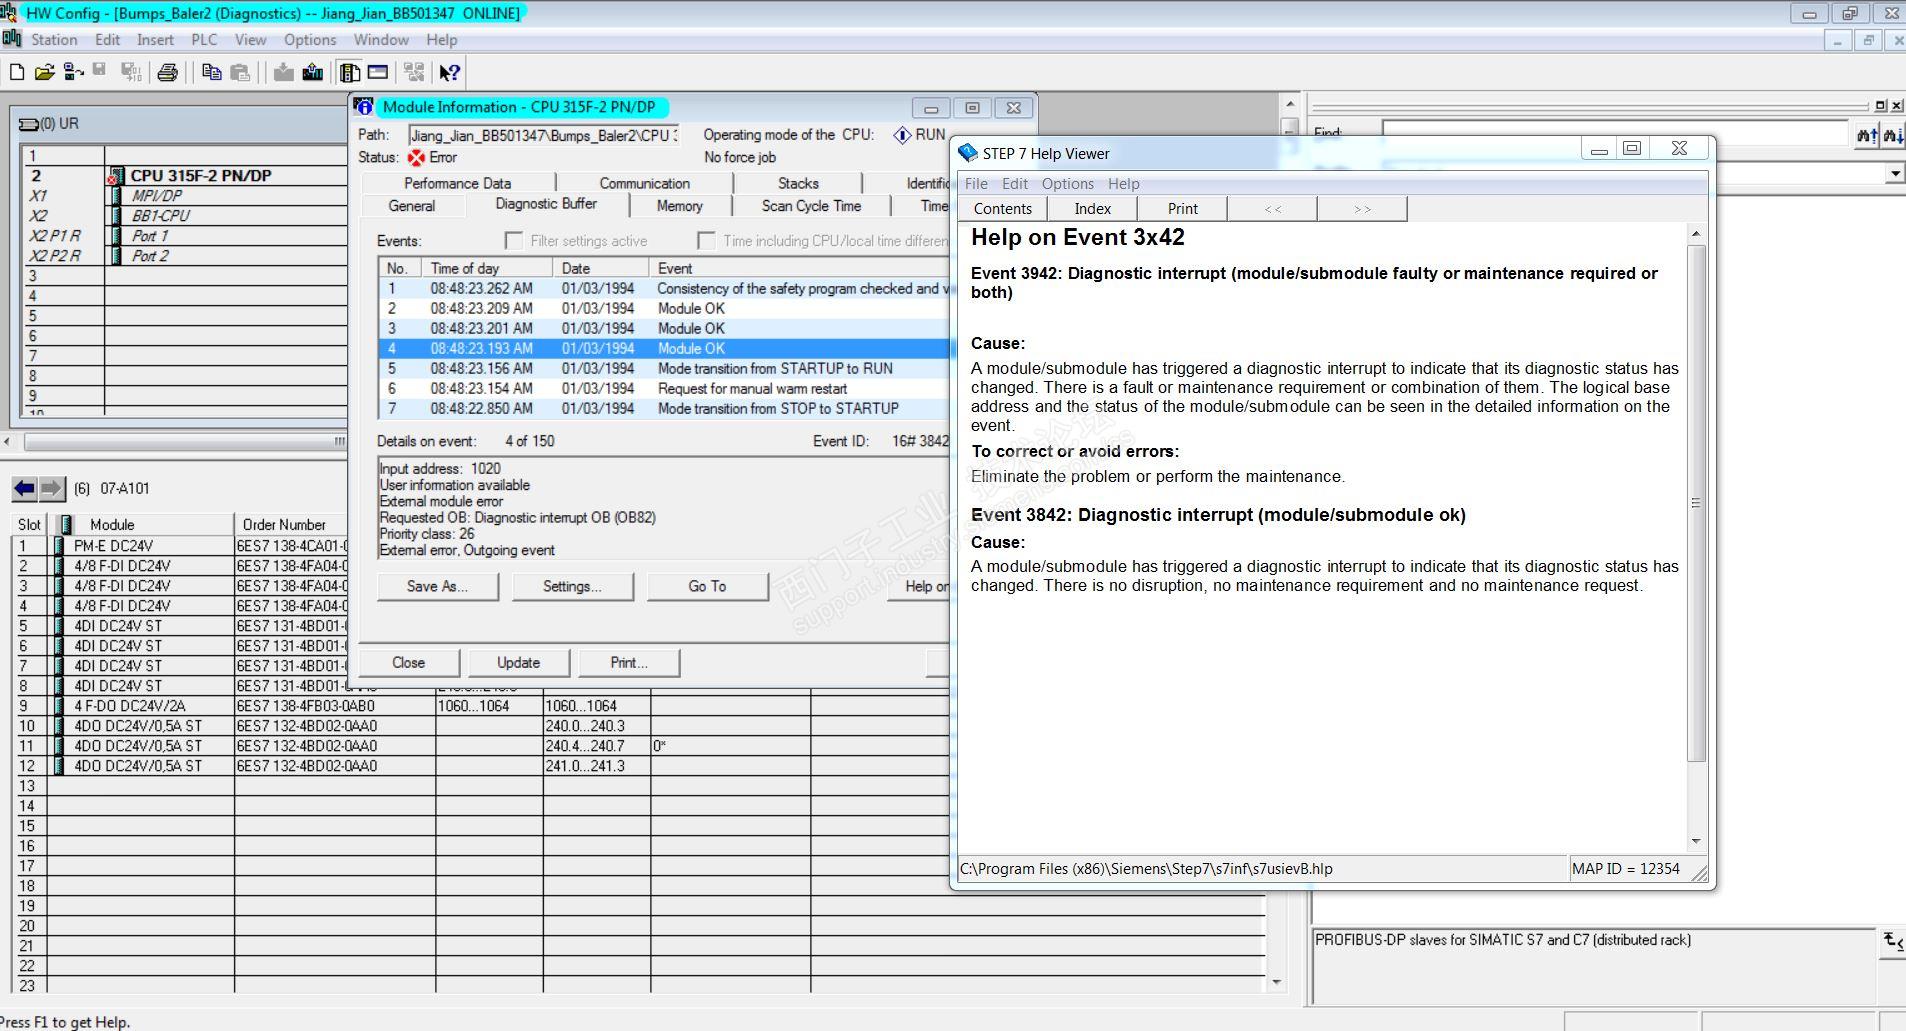
Task: Click the Open folder toolbar icon
Action: pos(44,72)
